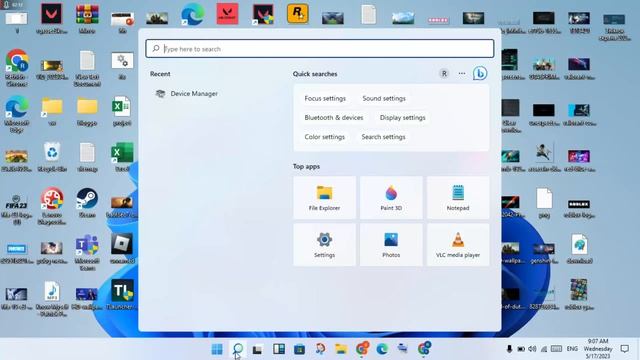Click the 'Type here to search' field
The image size is (640, 360).
click(x=320, y=49)
